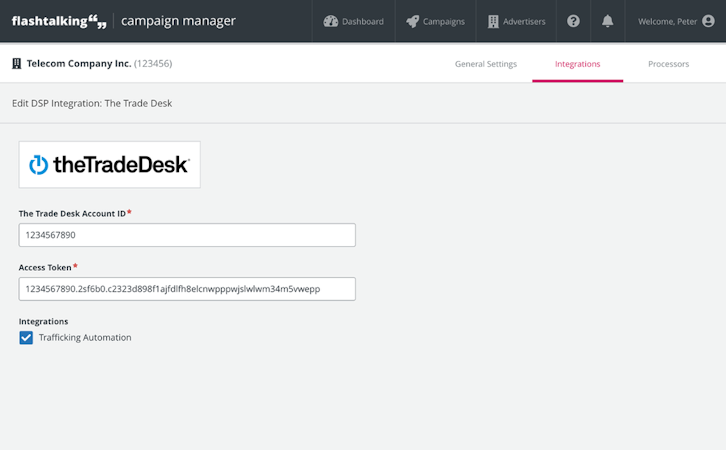Switch to the General Settings tab
726x450 pixels.
click(486, 64)
